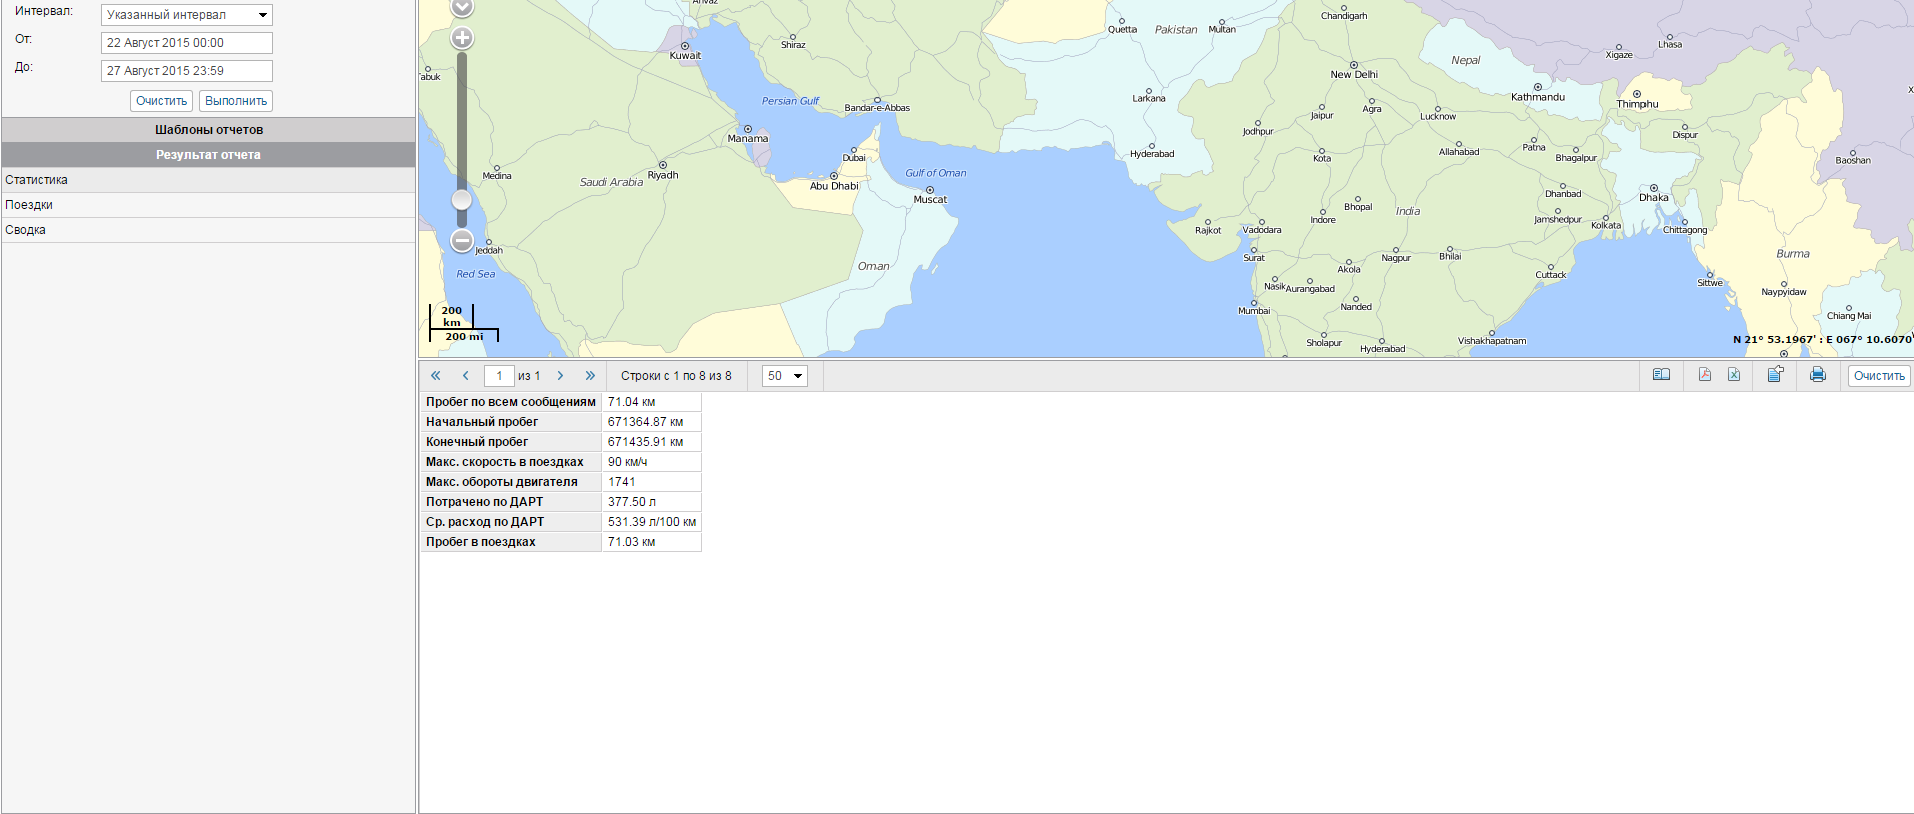Pan the map down using arrow button

click(x=462, y=7)
